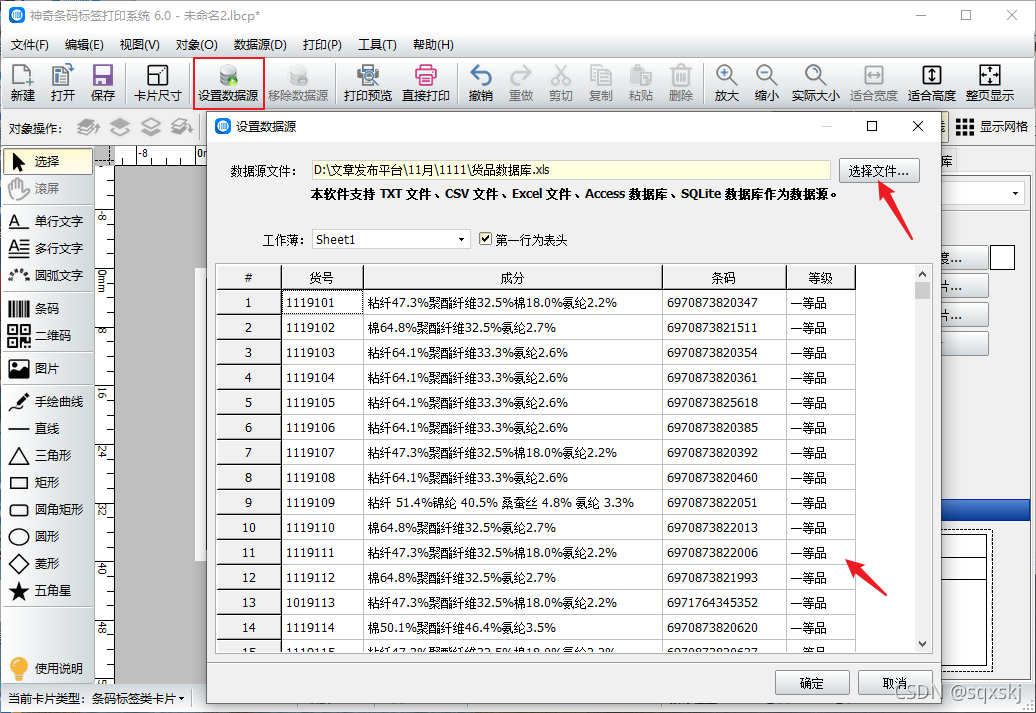Click the 成分 column header
Screen dimensions: 1036x713
[513, 278]
